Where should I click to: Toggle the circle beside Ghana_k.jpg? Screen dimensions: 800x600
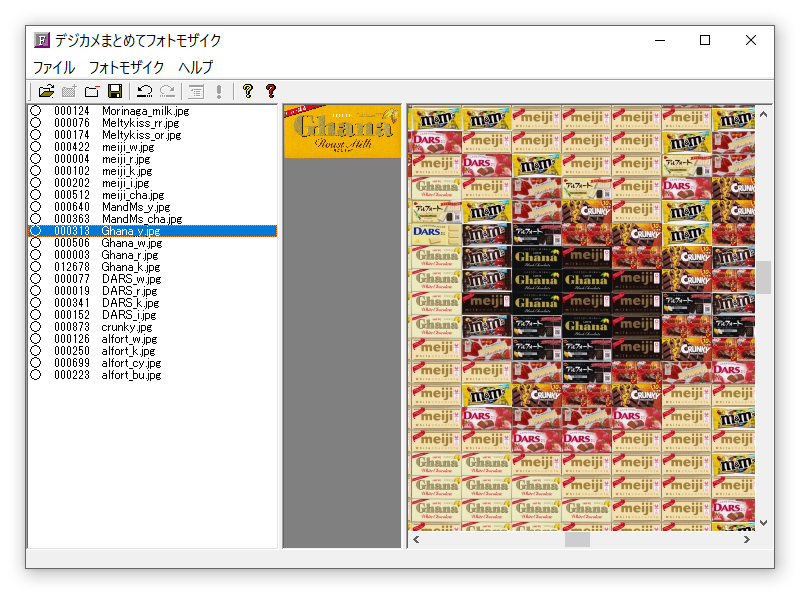click(x=35, y=267)
